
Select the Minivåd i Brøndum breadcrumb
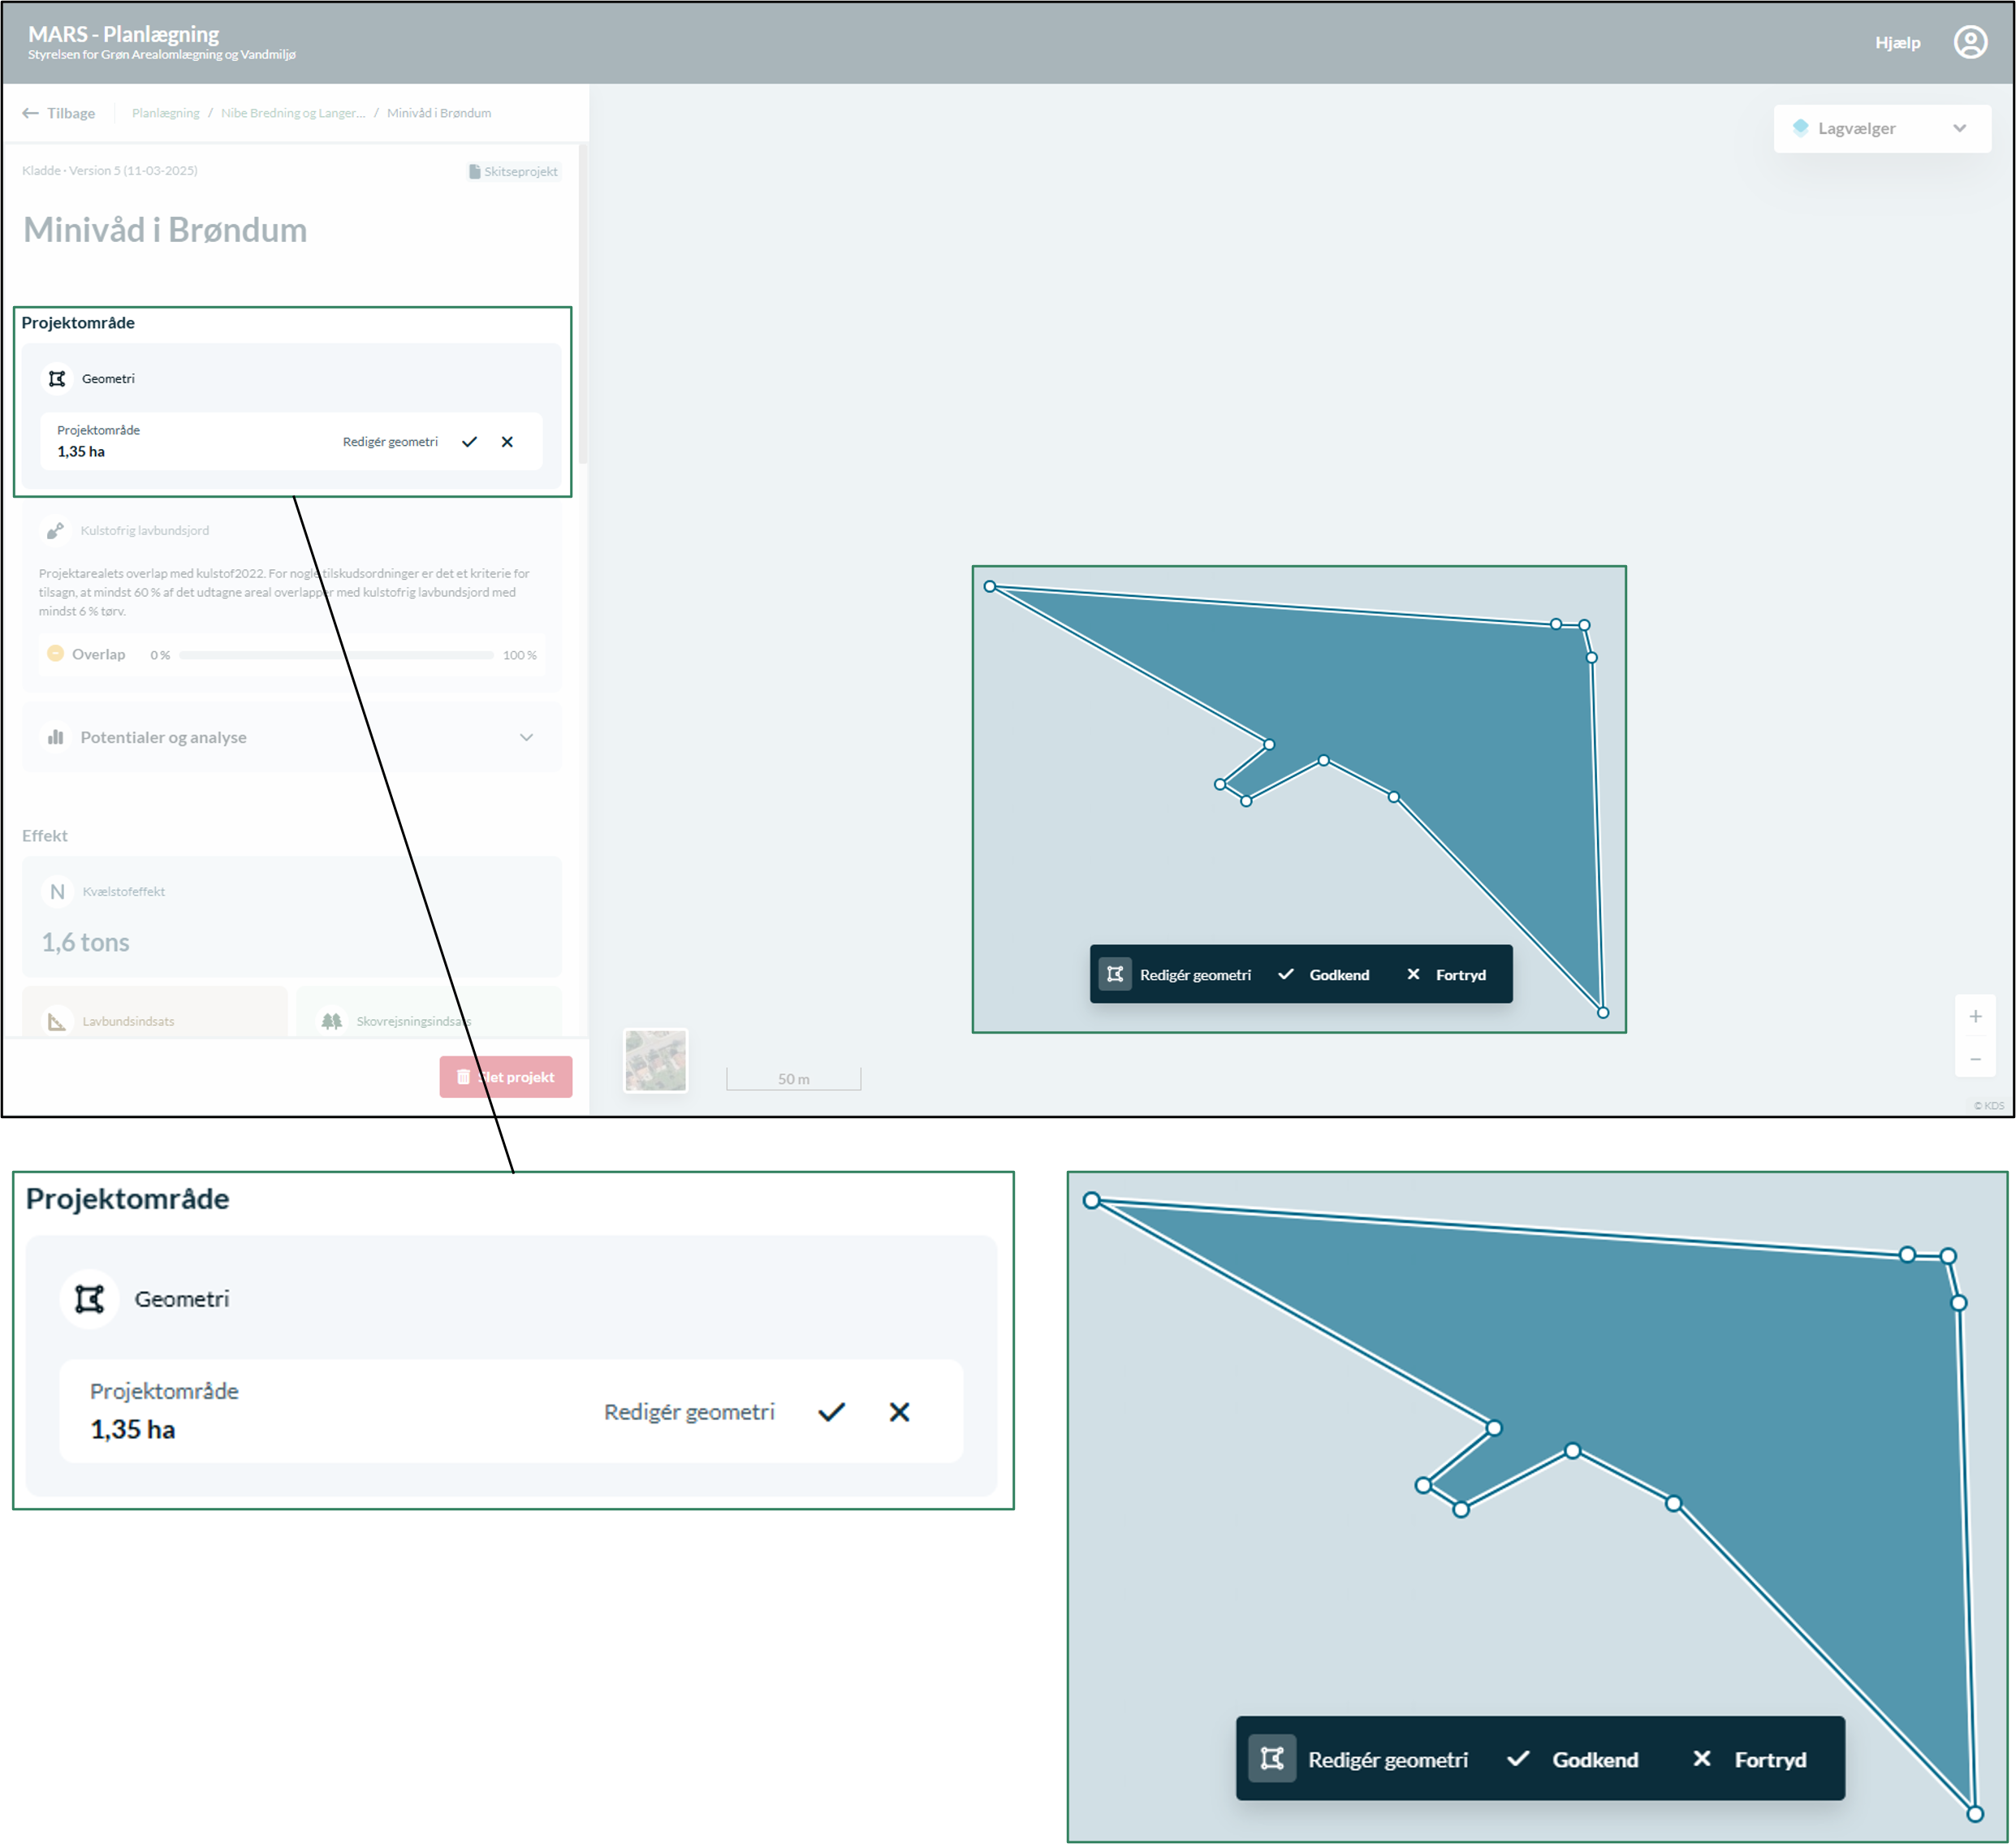(439, 113)
